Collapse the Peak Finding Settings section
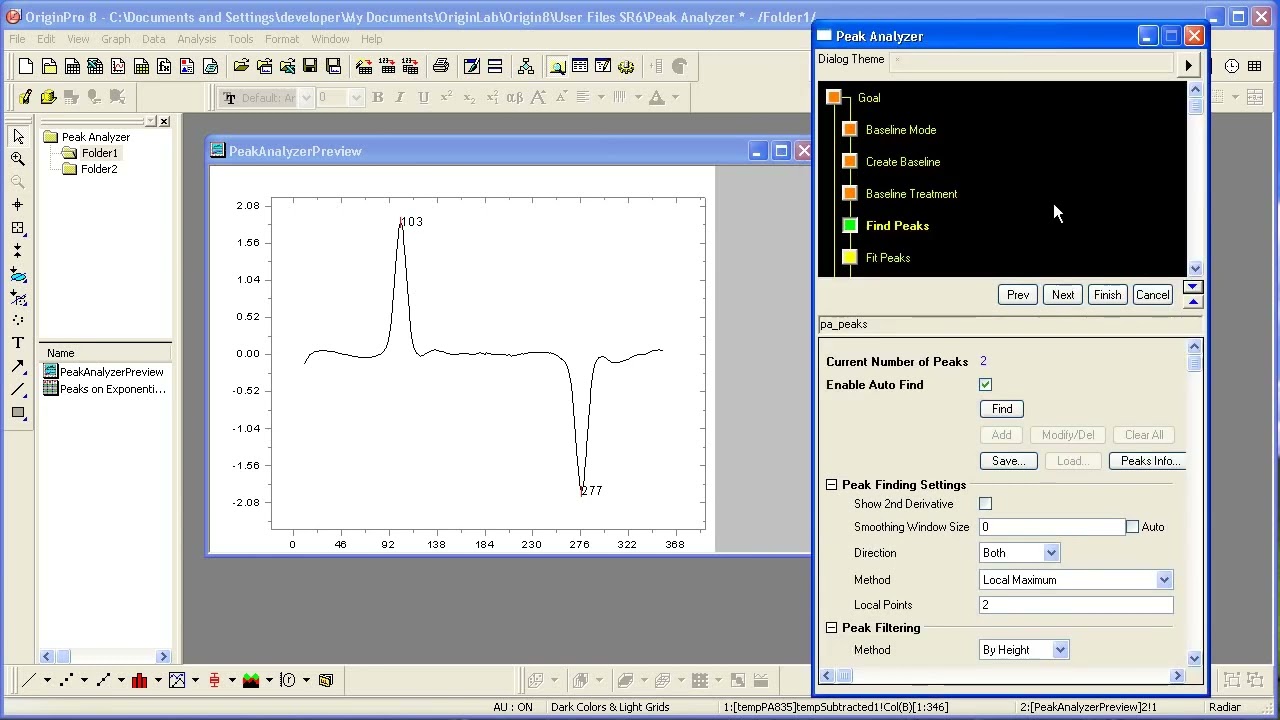 tap(832, 485)
